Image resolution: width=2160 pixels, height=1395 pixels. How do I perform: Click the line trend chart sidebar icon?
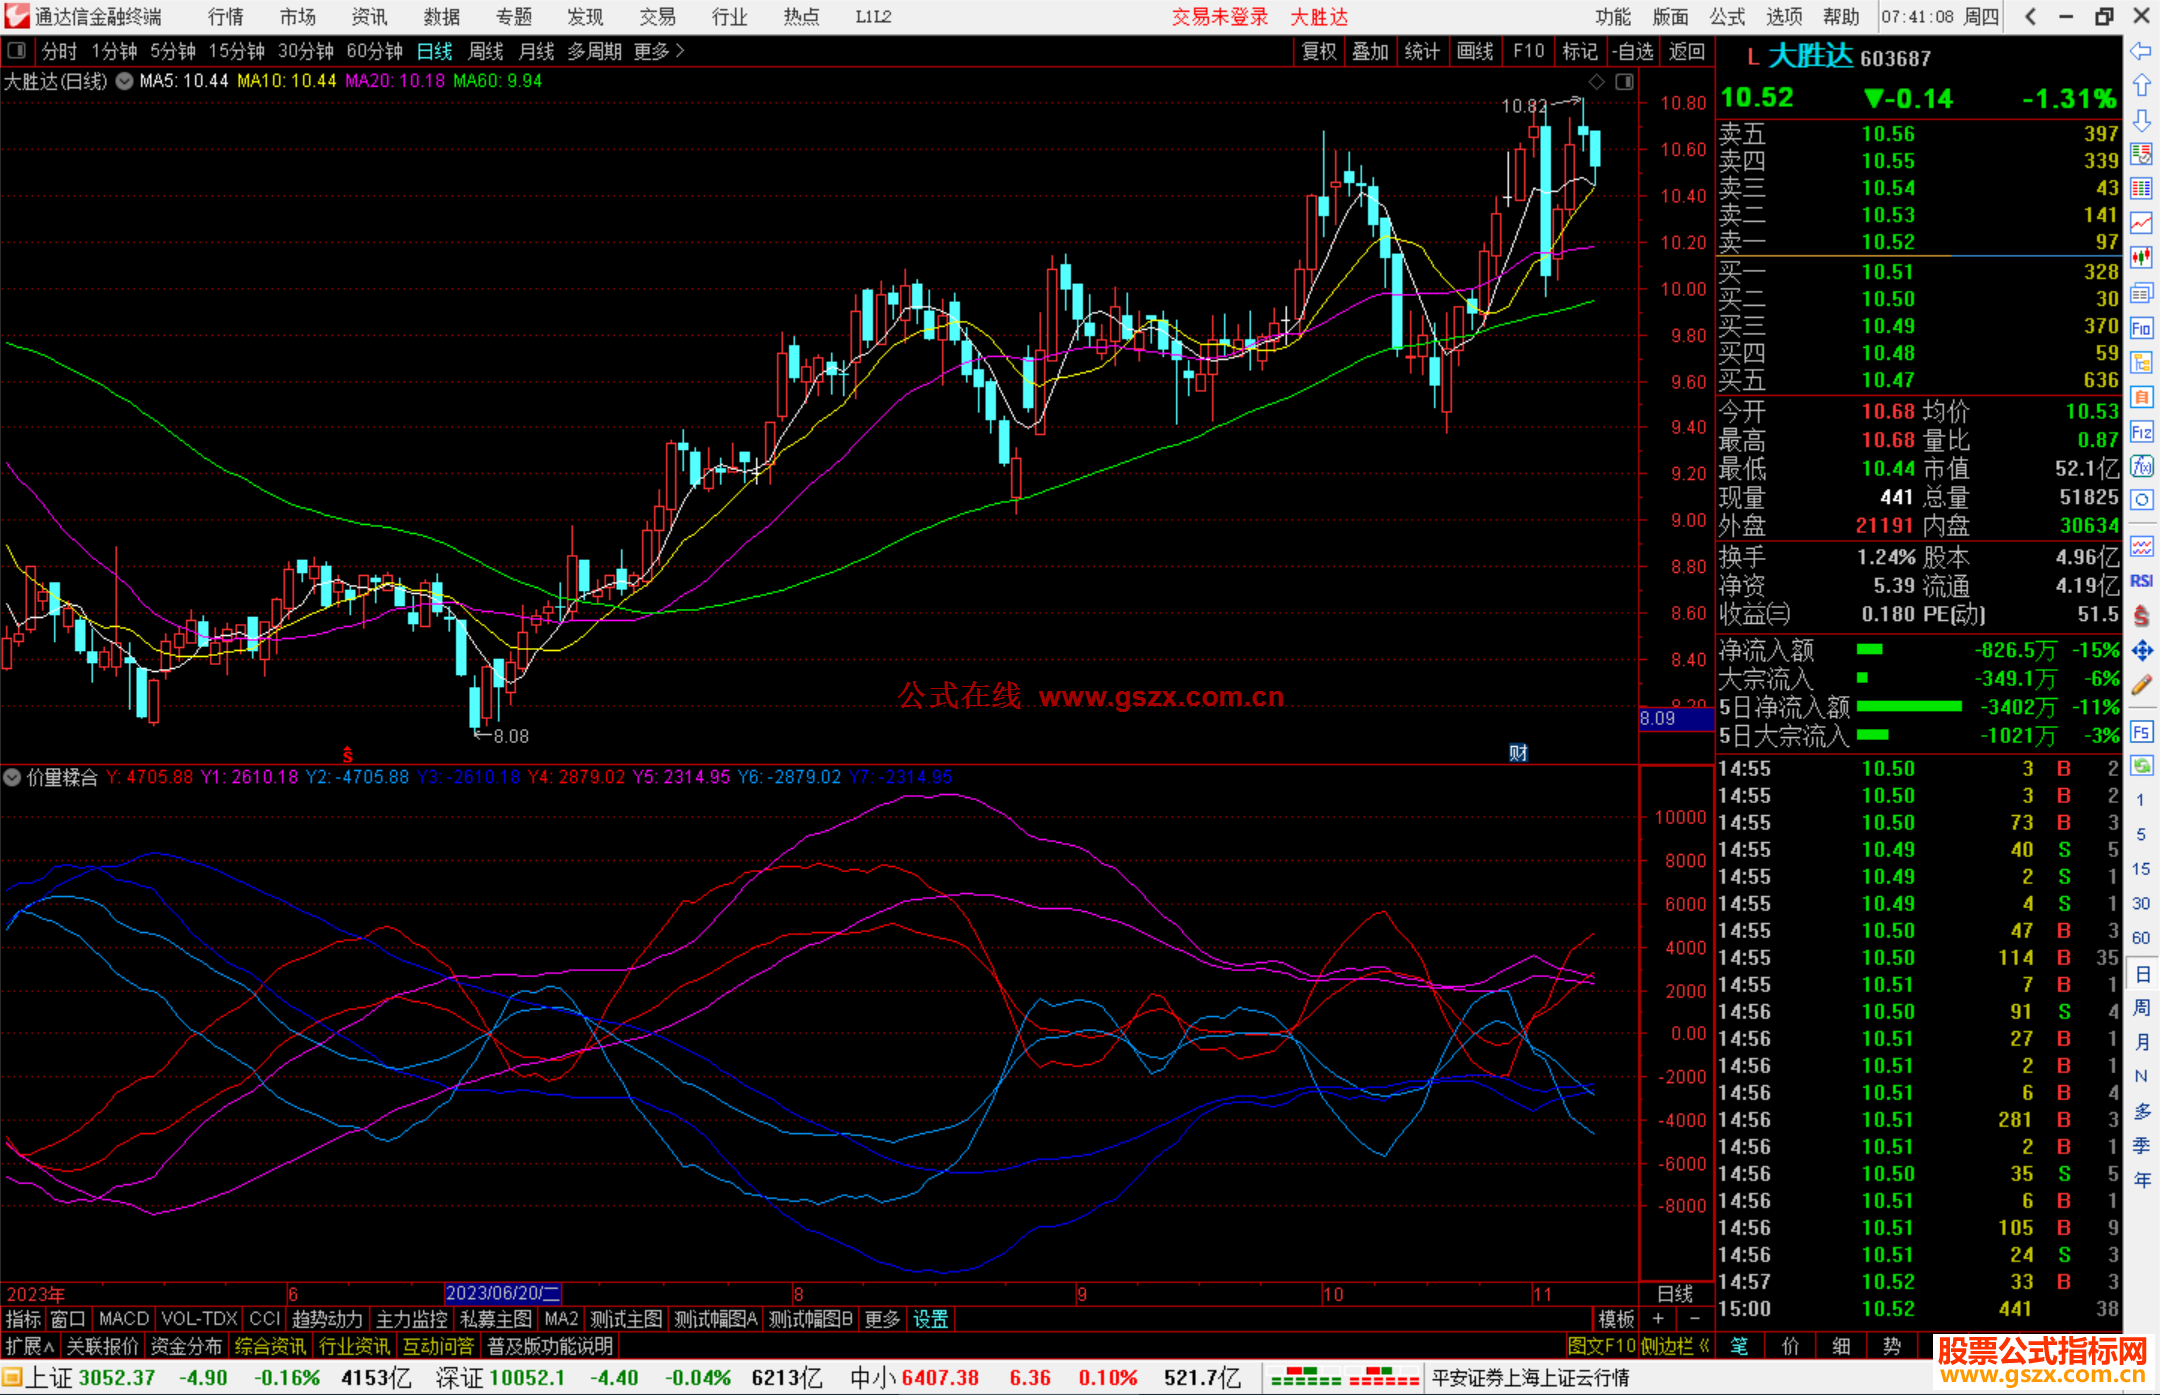(2141, 223)
